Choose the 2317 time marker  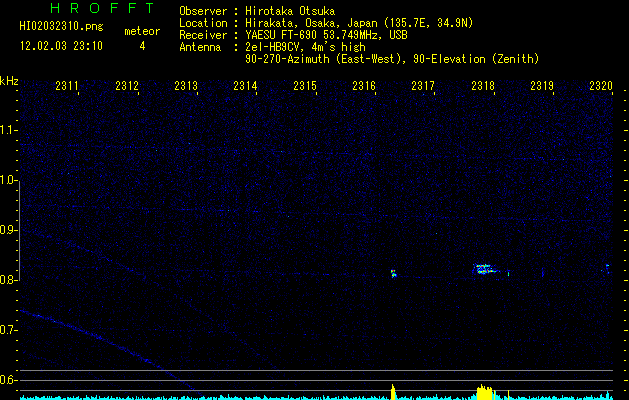pyautogui.click(x=423, y=85)
